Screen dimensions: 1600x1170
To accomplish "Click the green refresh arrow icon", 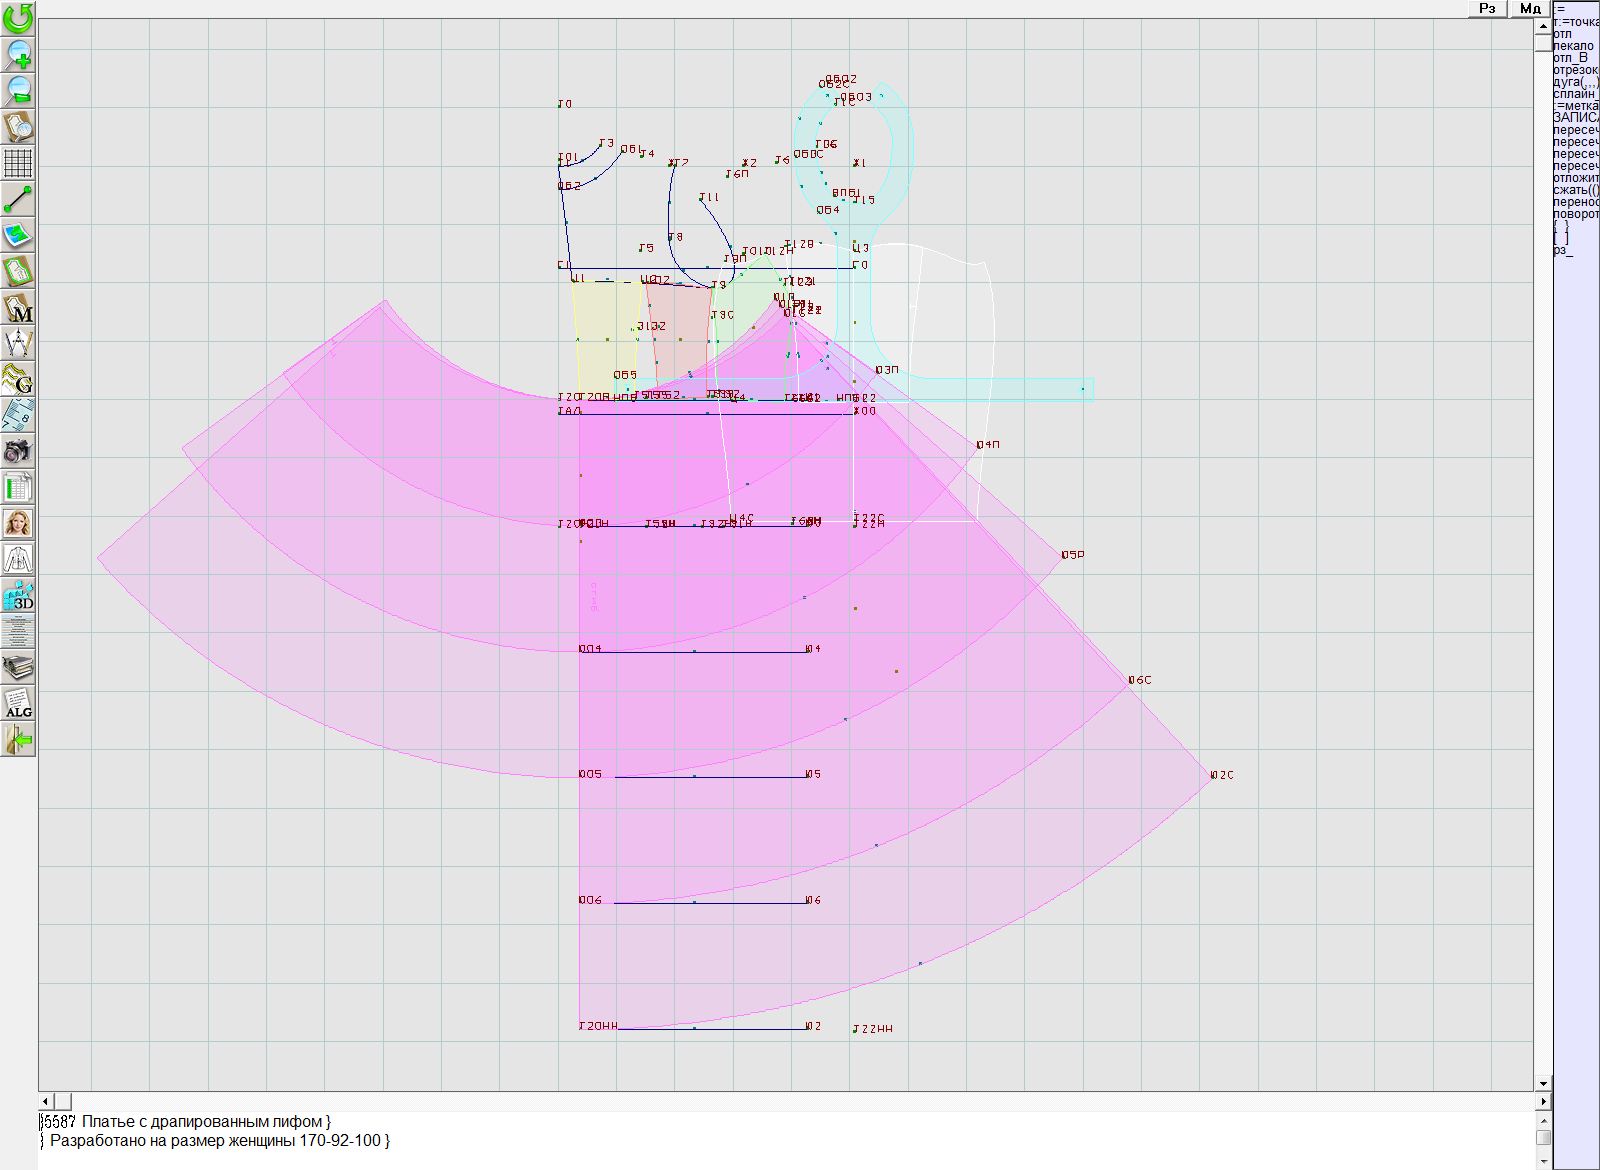I will pos(18,18).
